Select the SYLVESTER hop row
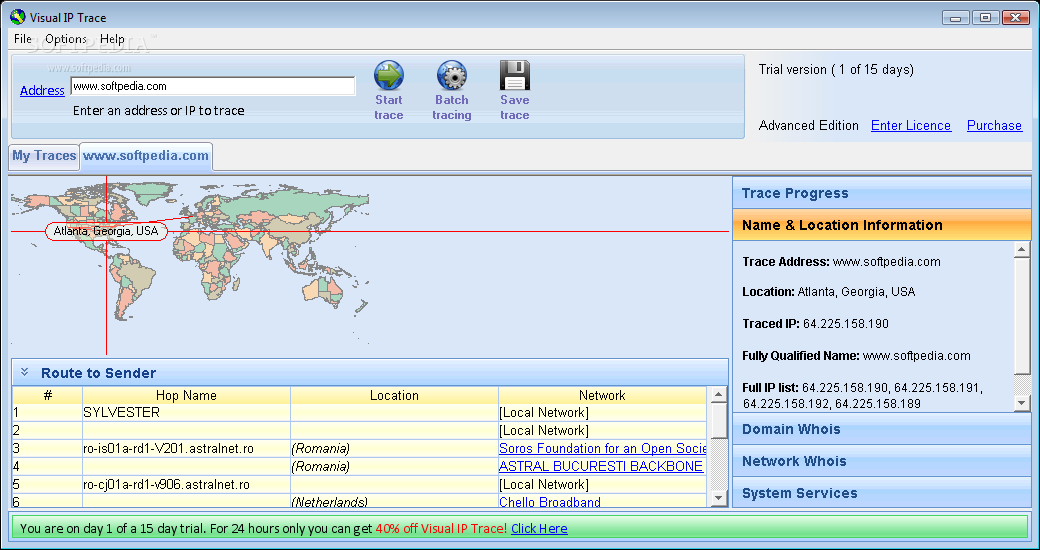The image size is (1040, 550). (359, 413)
